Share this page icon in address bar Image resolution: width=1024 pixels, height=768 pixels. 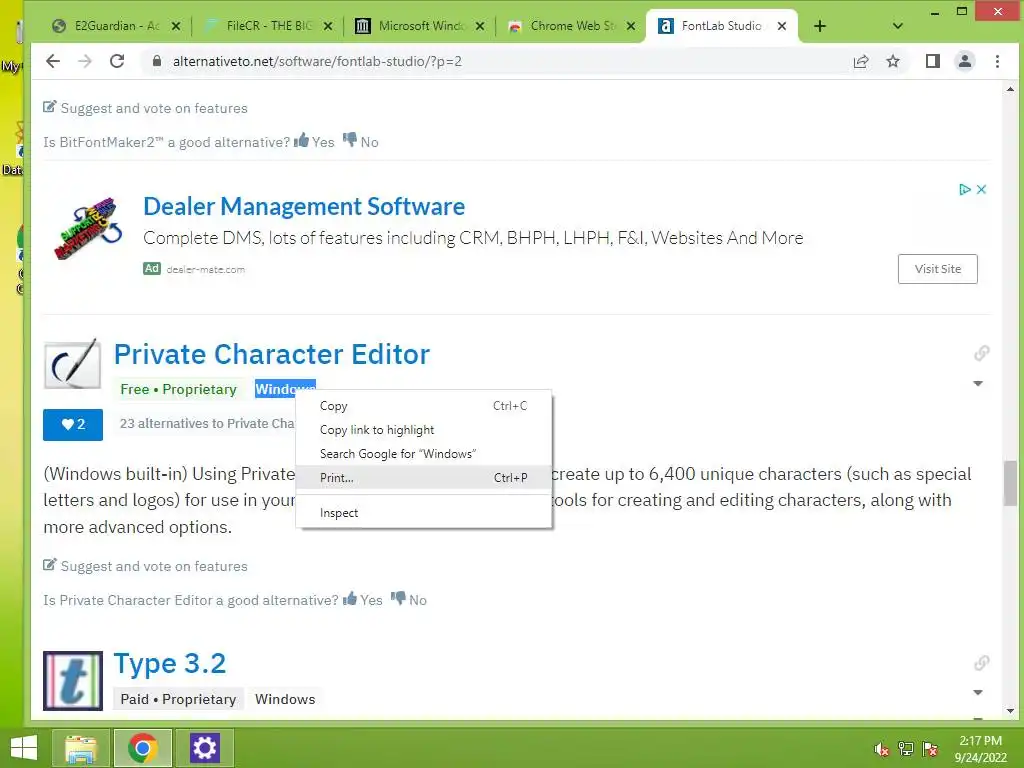click(861, 61)
